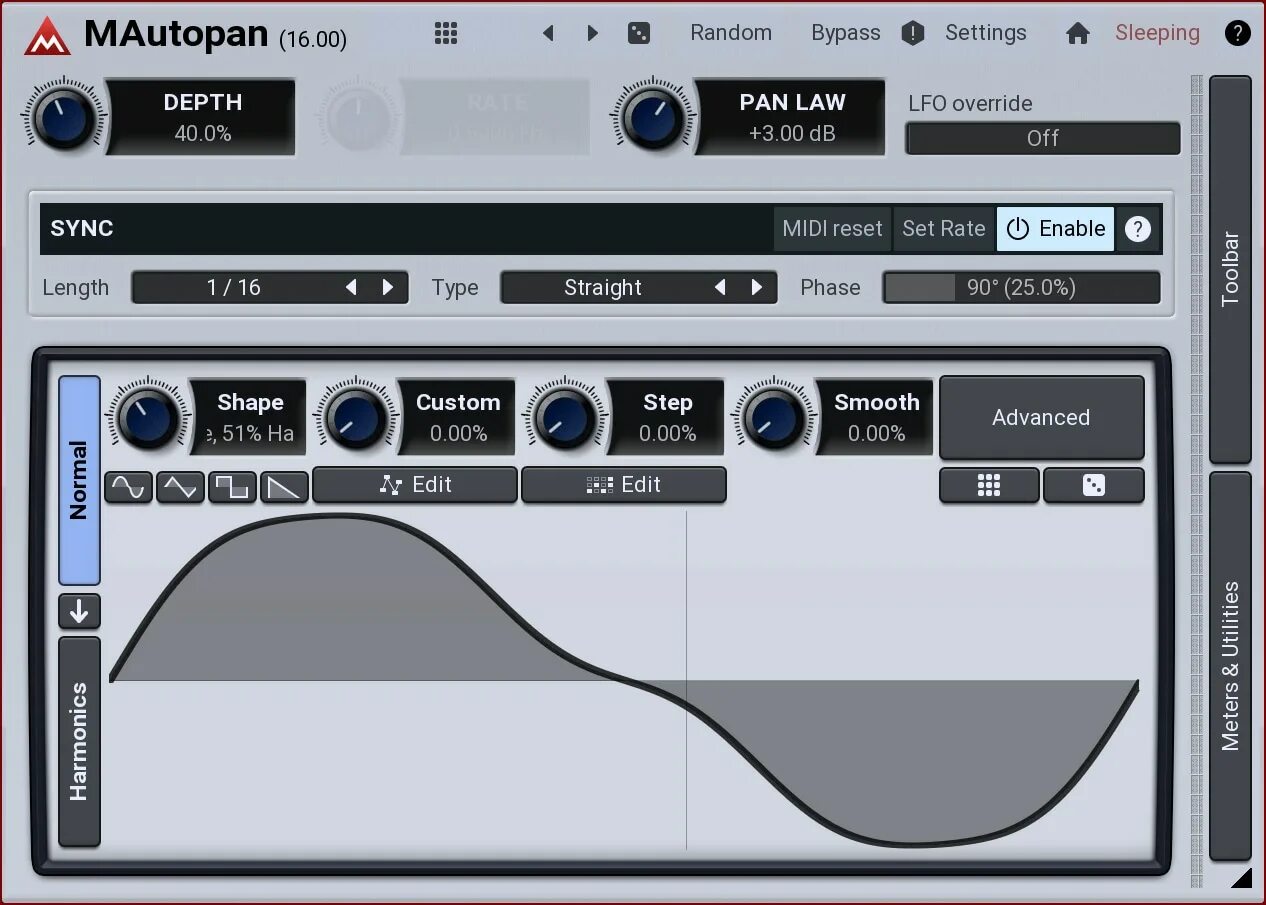Screen dimensions: 1266x905
Task: Go to previous preset arrow
Action: [548, 33]
